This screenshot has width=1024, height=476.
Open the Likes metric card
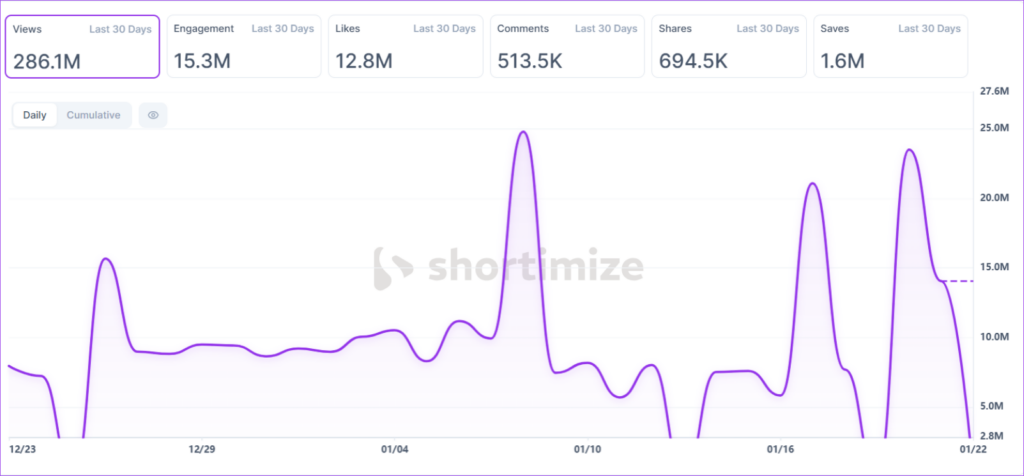tap(406, 46)
